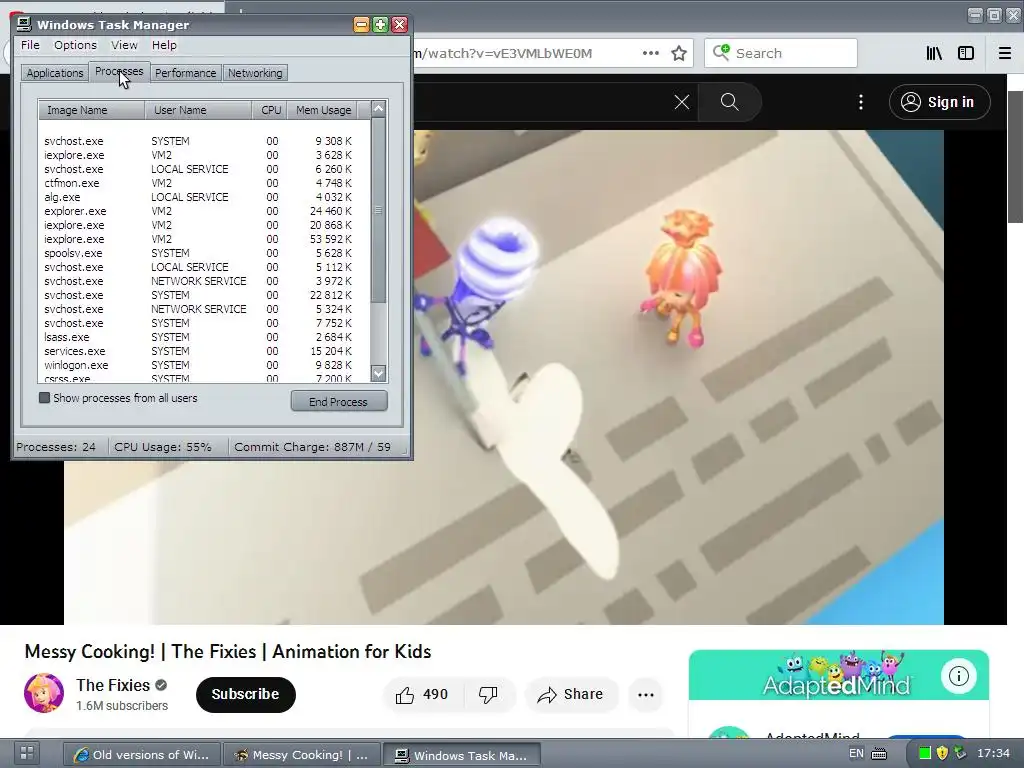Sort processes by User Name column

tap(199, 110)
